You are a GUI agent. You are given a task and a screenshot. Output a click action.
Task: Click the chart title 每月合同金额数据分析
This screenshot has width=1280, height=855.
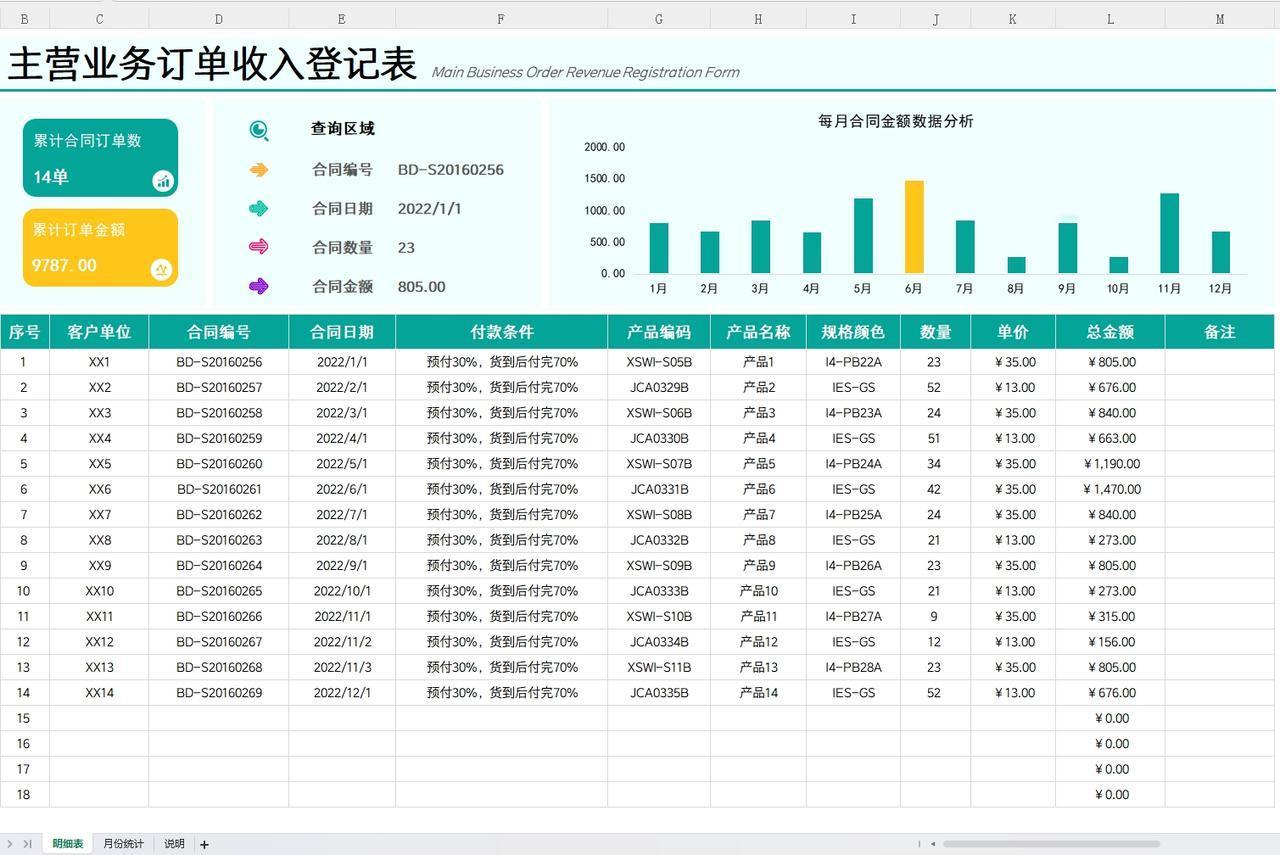(x=896, y=121)
